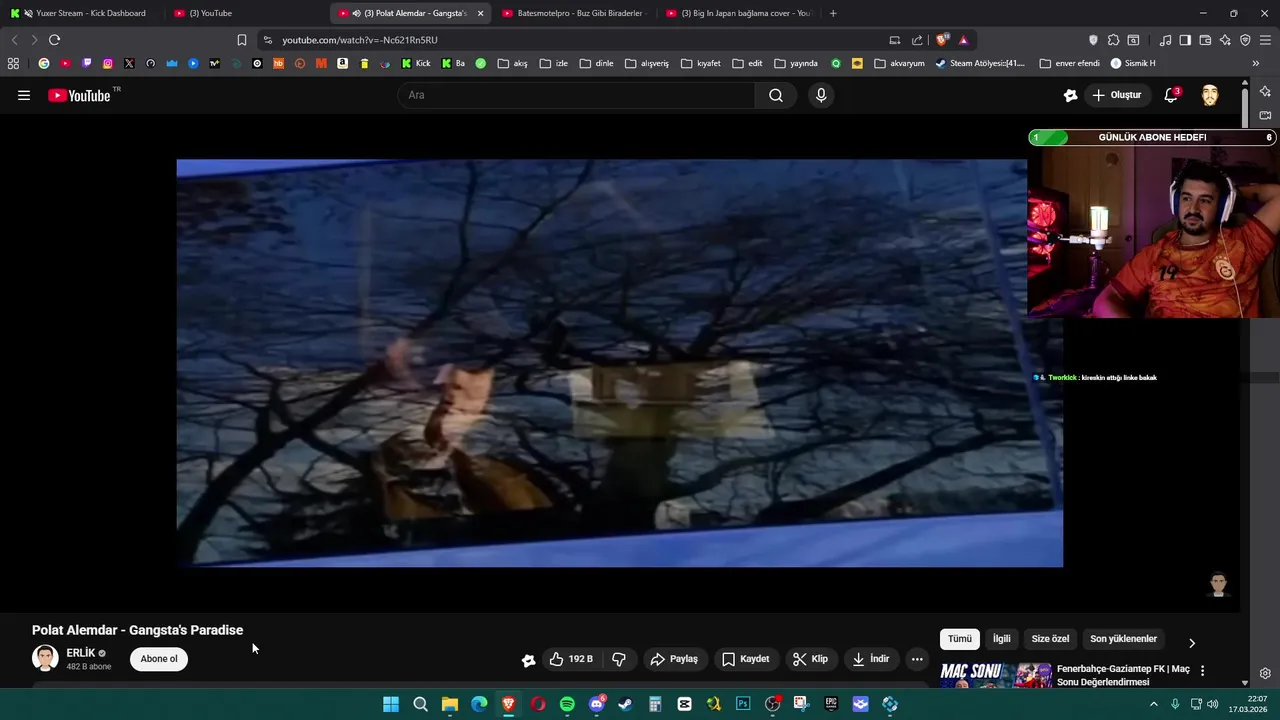The height and width of the screenshot is (720, 1280).
Task: Like the video showing 192 B
Action: (x=571, y=659)
